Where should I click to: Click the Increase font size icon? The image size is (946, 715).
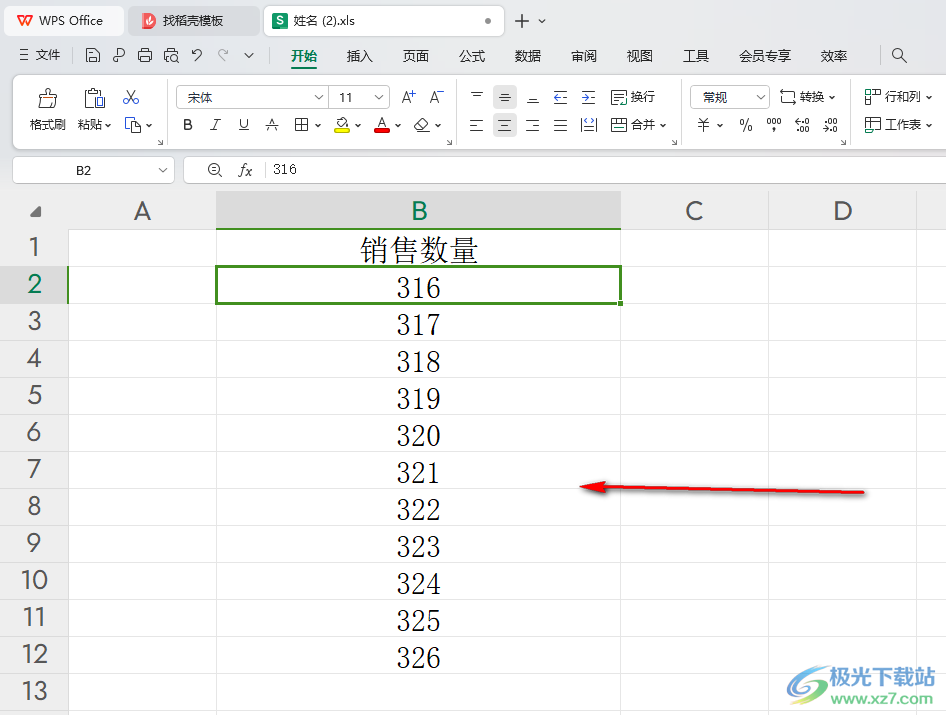(408, 98)
